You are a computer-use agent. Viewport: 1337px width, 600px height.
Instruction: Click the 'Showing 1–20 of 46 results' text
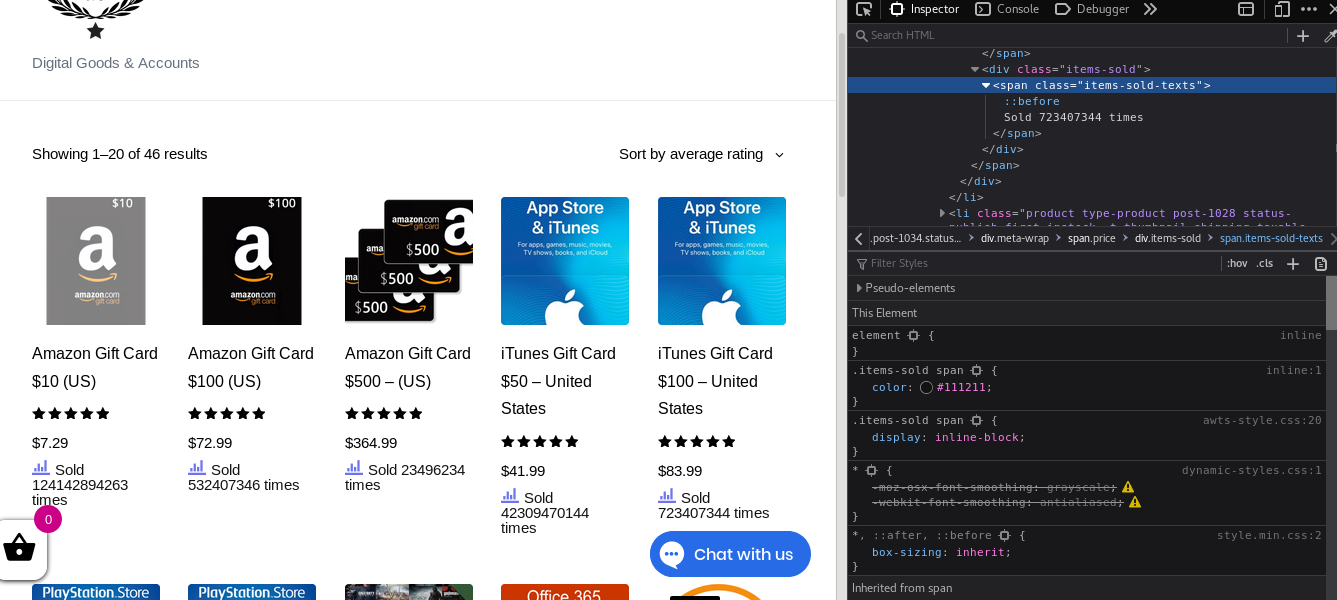click(120, 154)
